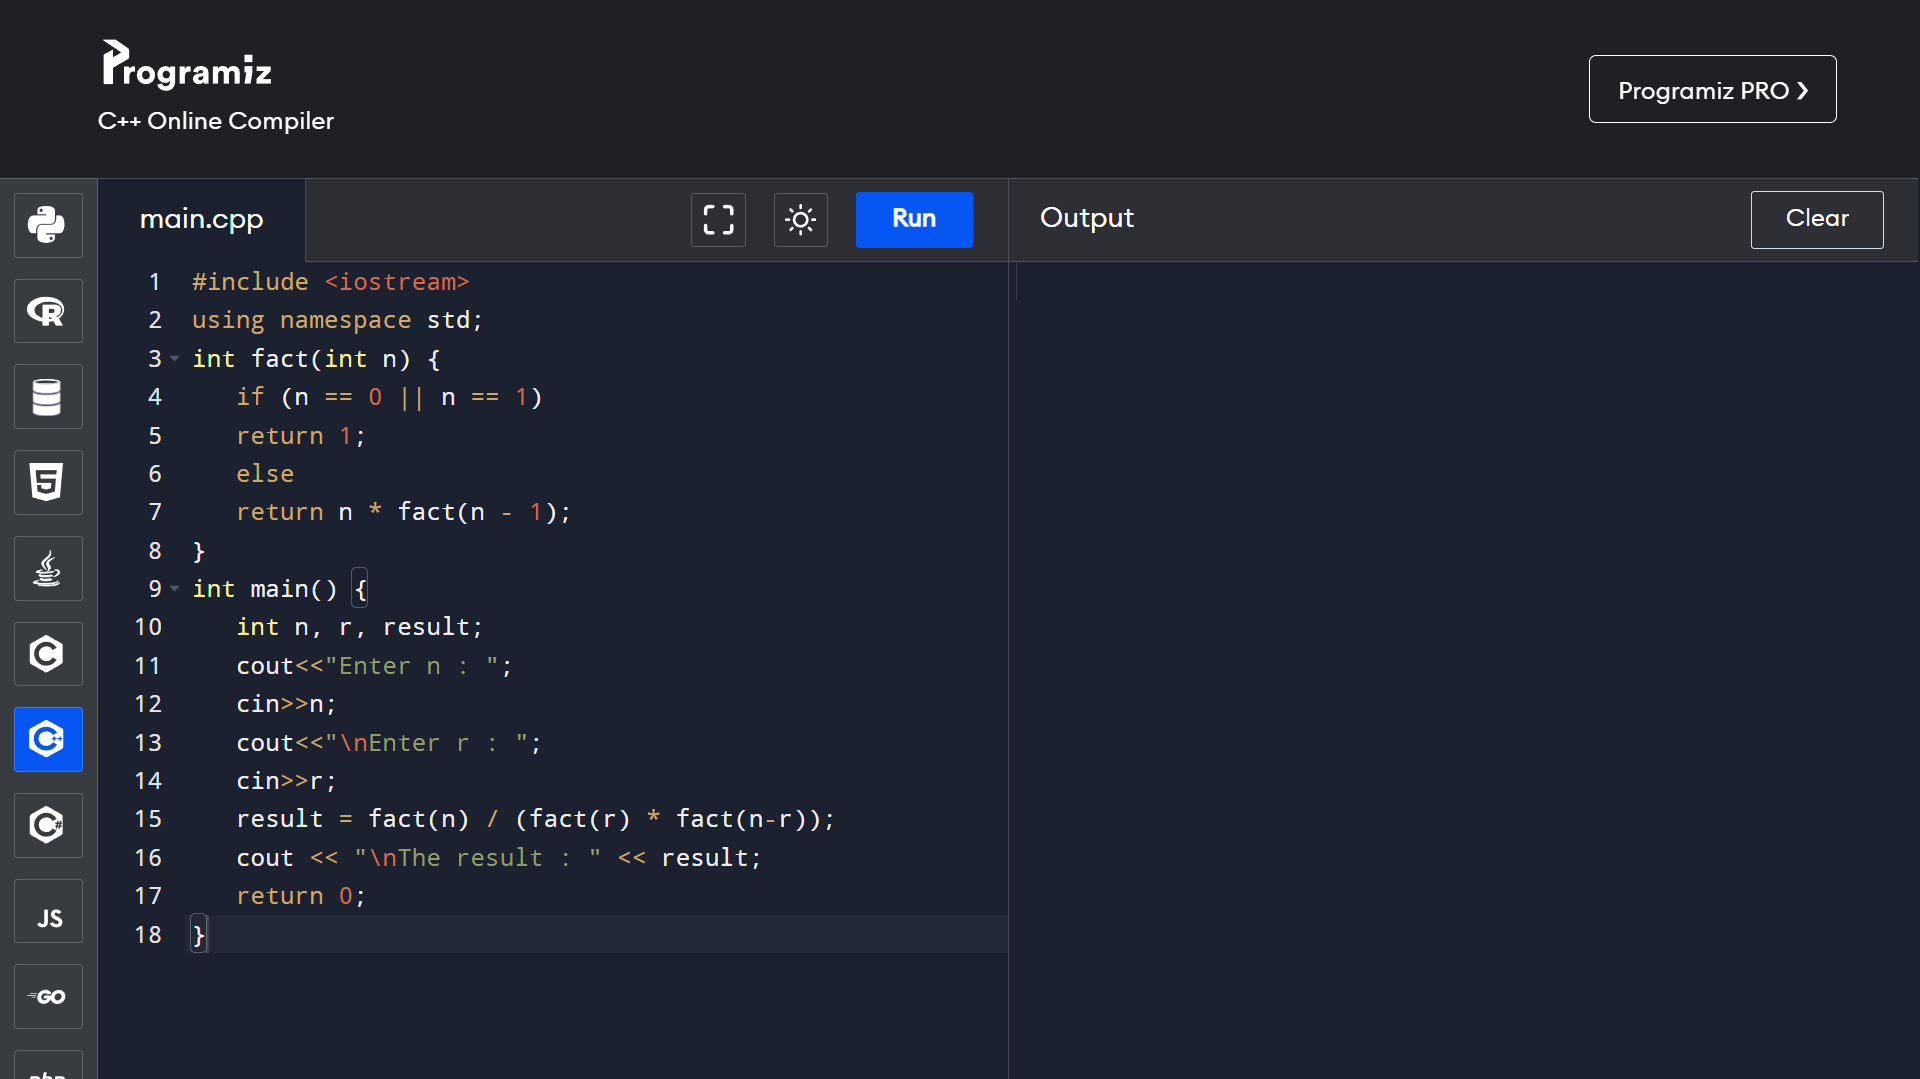Viewport: 1920px width, 1079px height.
Task: Open the Go language compiler
Action: (x=48, y=997)
